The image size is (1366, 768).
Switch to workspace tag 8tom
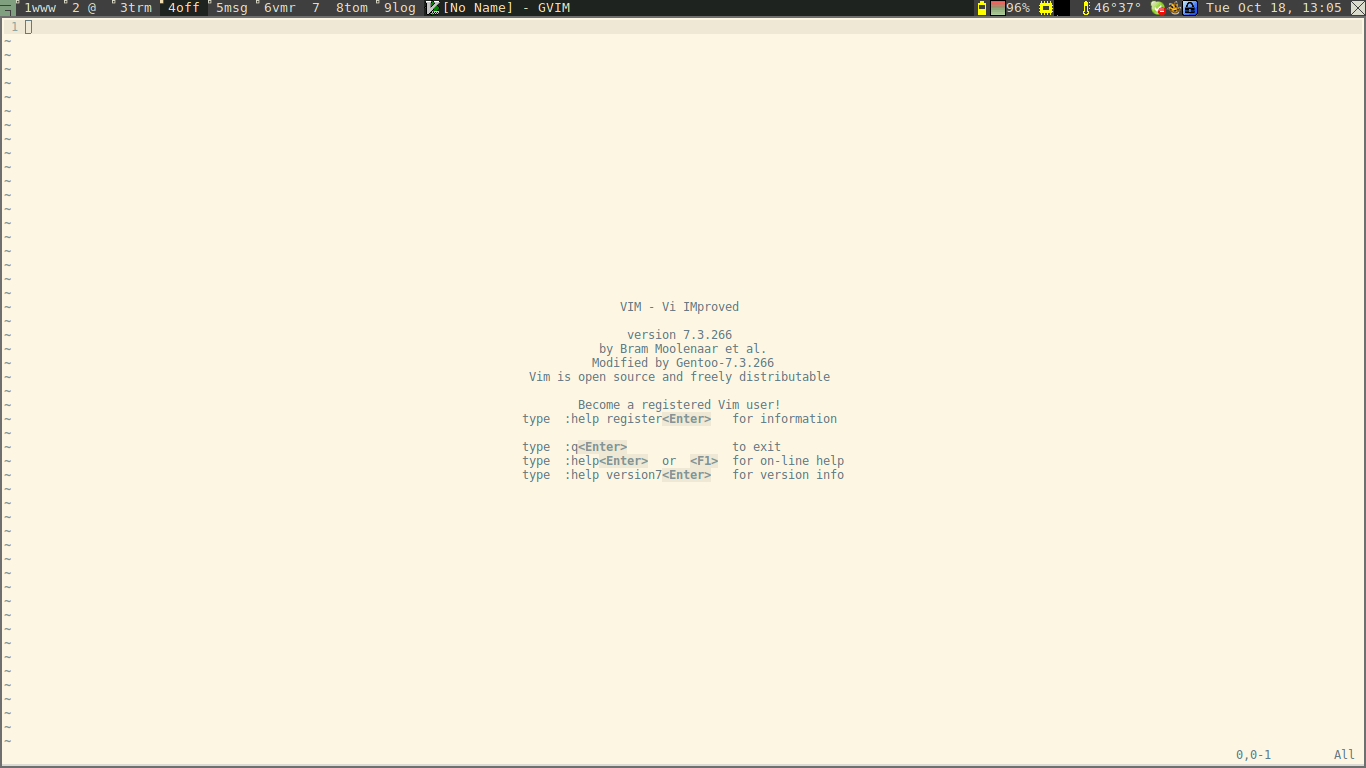click(x=351, y=8)
